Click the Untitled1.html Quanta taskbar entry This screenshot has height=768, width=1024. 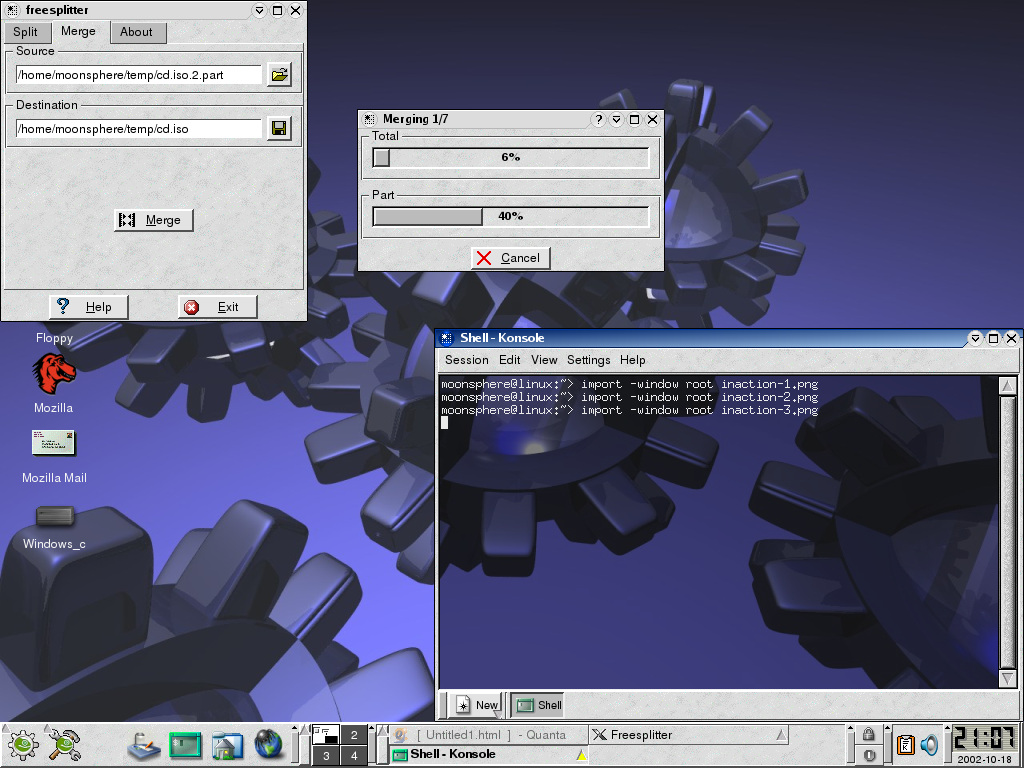(488, 735)
